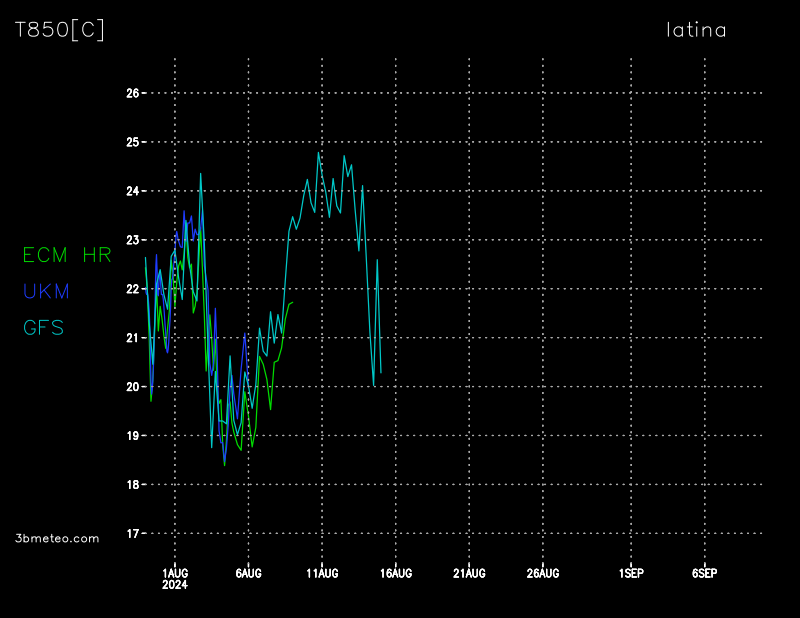
Task: Select the 6AUG date tick label
Action: point(248,573)
